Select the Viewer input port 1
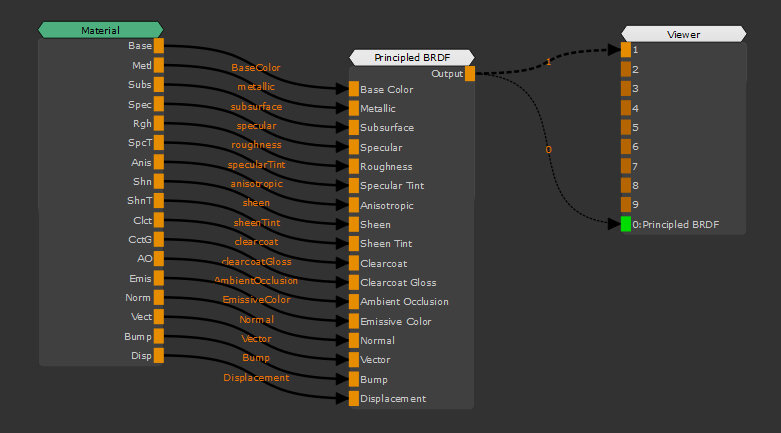Viewport: 781px width, 433px height. tap(626, 49)
